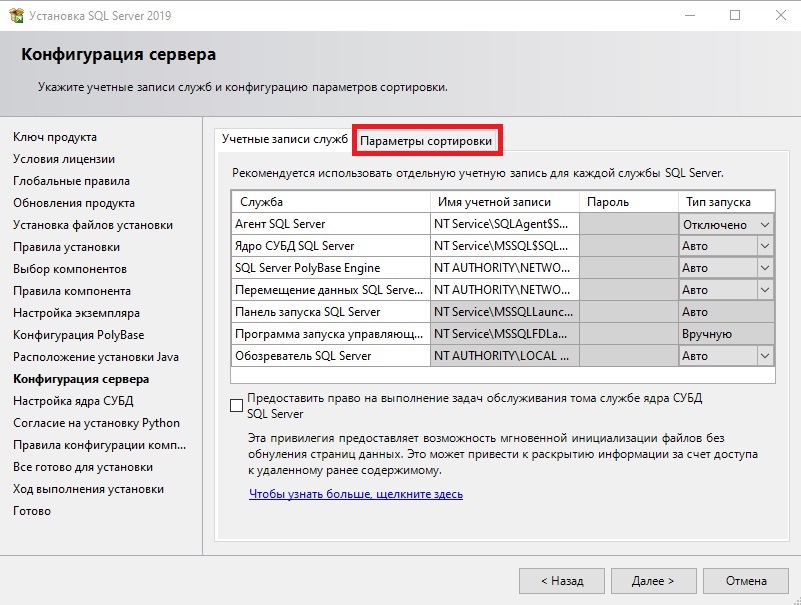Click the NT Service\MSSQLFDLa... account cell
Image resolution: width=801 pixels, height=605 pixels.
[x=505, y=334]
